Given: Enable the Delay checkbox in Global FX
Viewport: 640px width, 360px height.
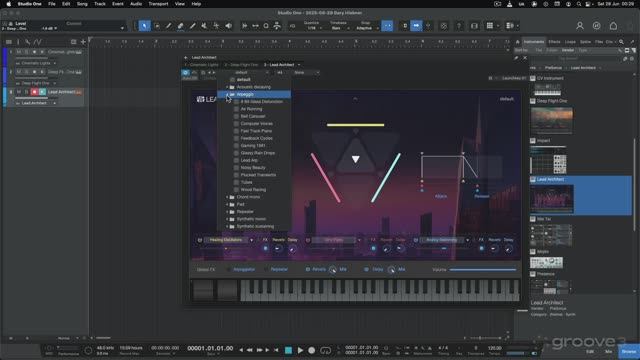Looking at the screenshot, I should tap(366, 269).
